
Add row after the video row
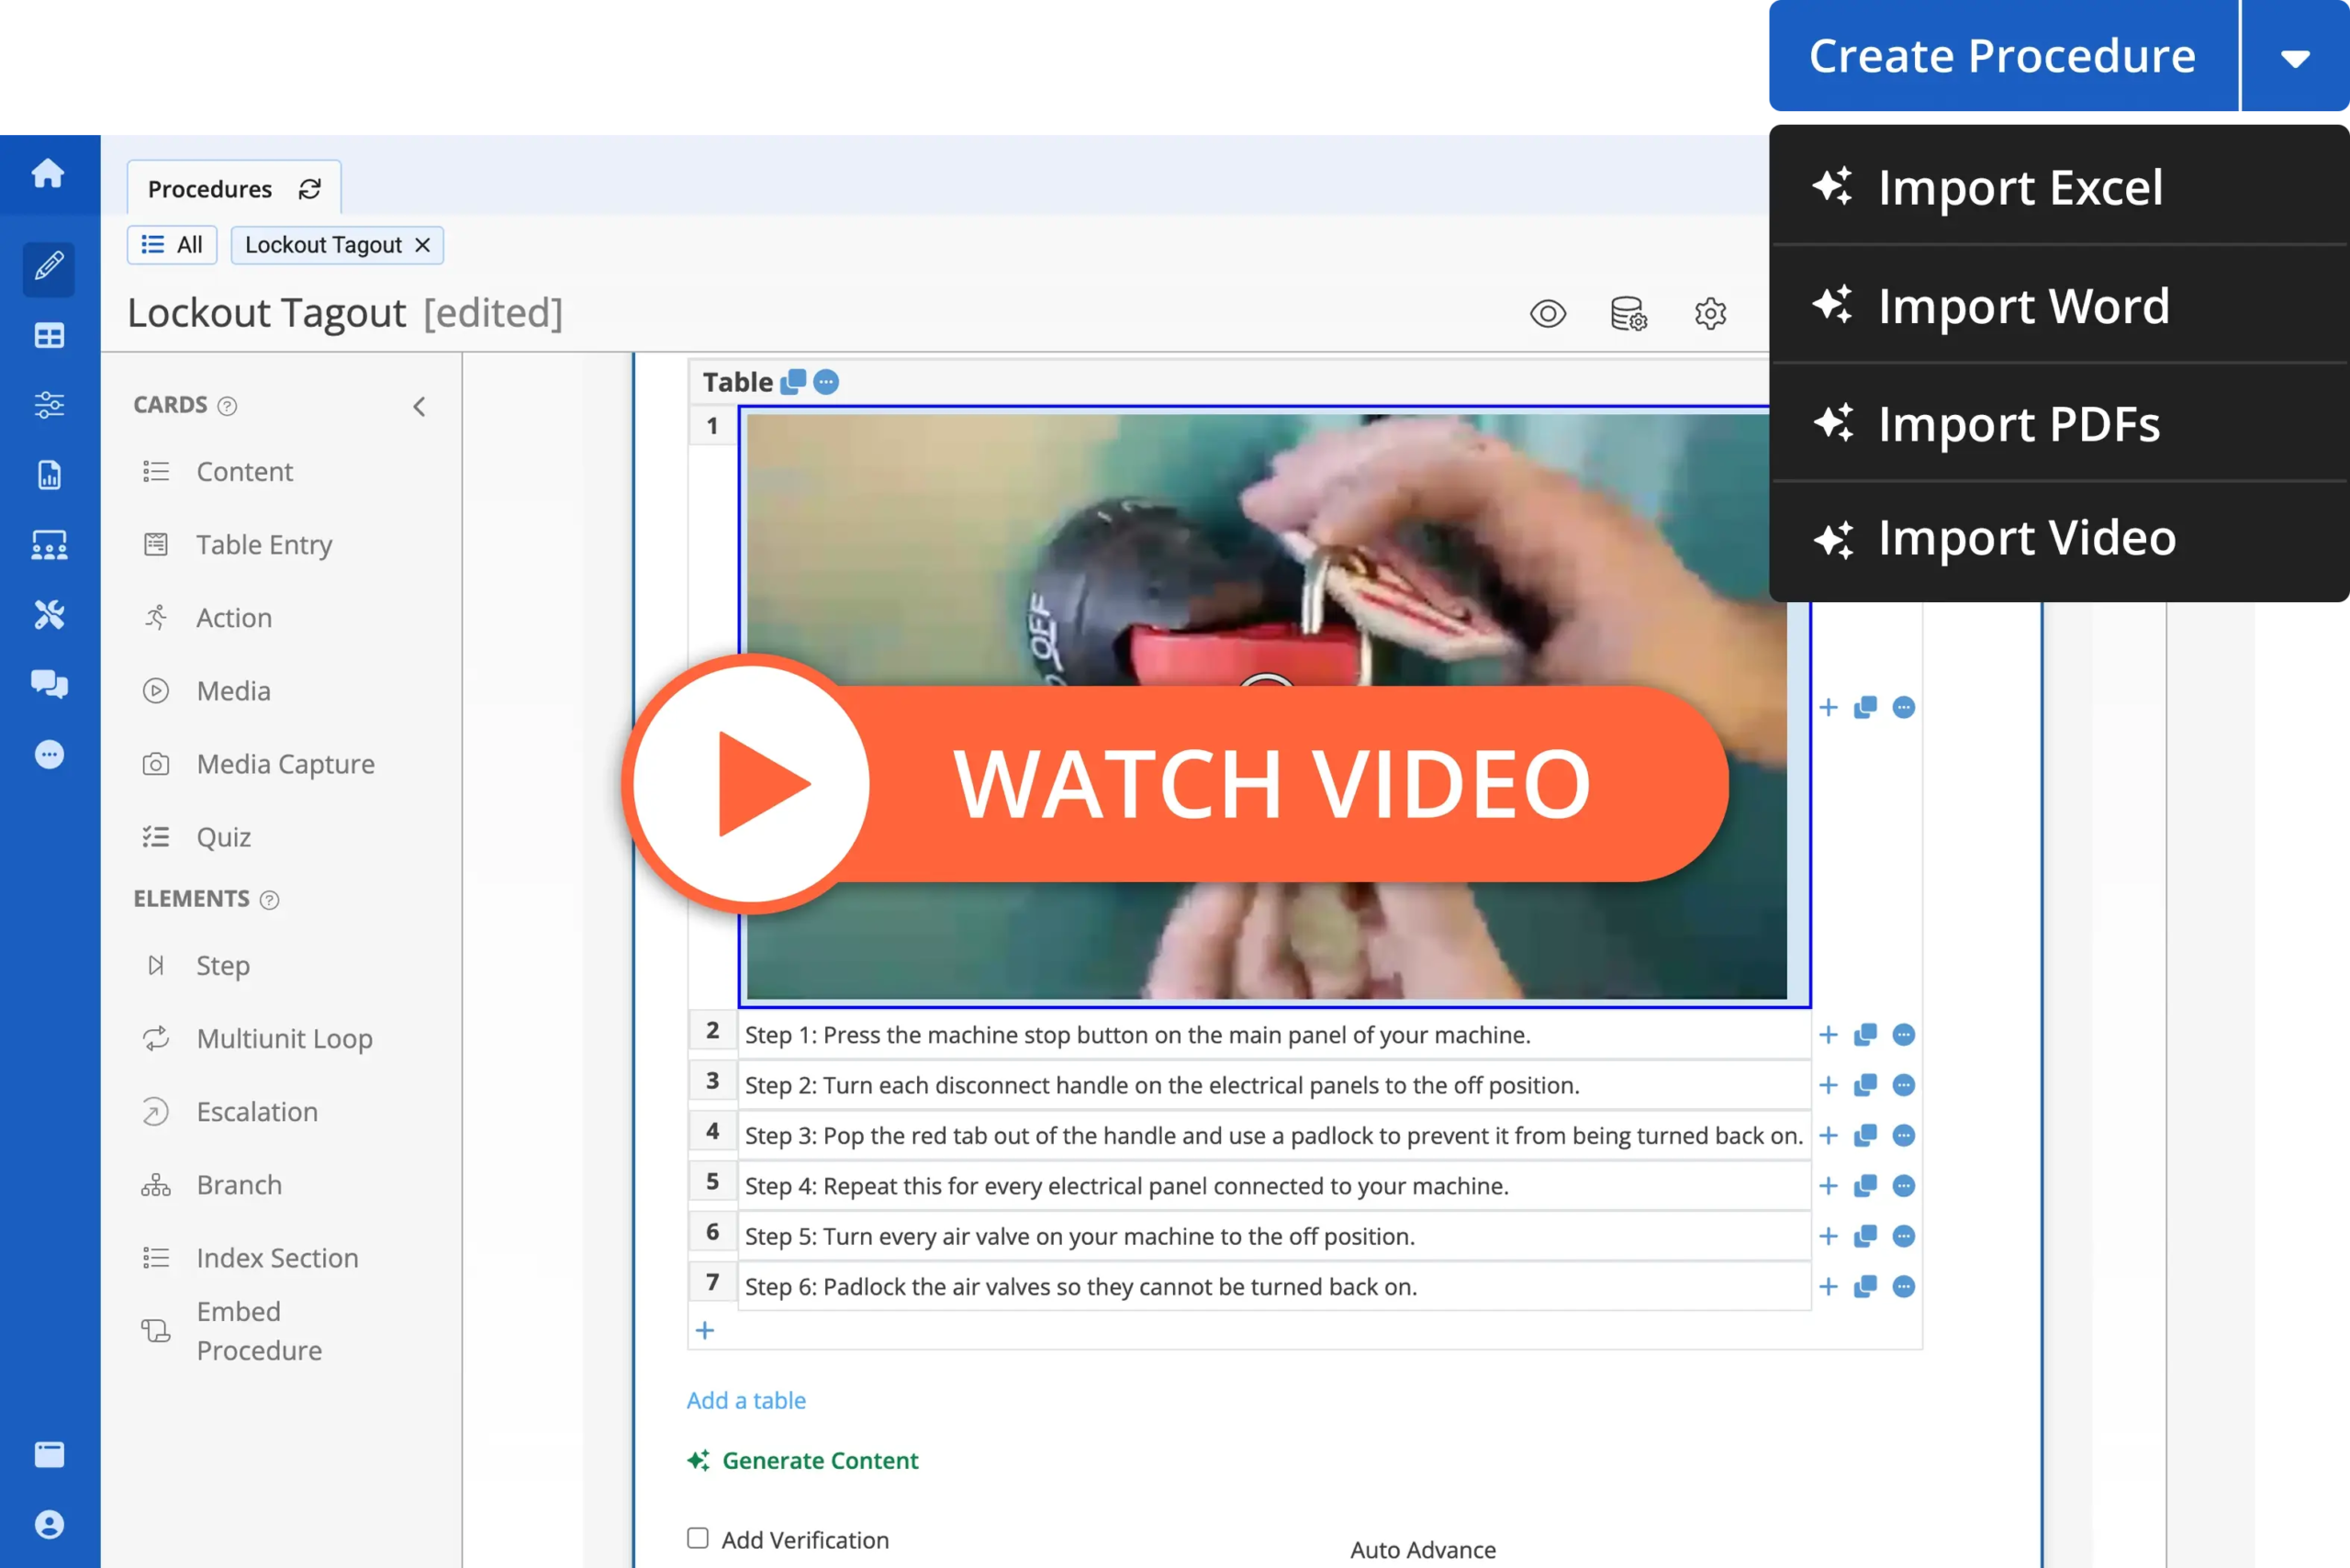1828,708
